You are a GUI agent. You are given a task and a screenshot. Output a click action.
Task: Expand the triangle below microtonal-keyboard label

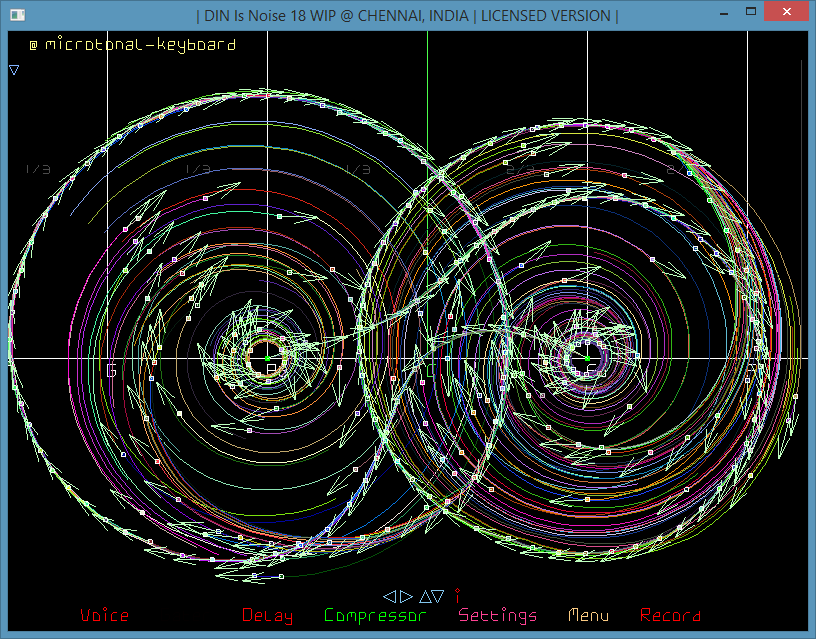tap(14, 70)
